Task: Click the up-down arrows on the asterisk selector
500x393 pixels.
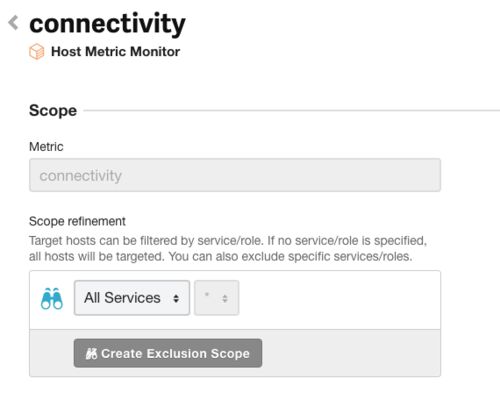Action: [x=225, y=298]
